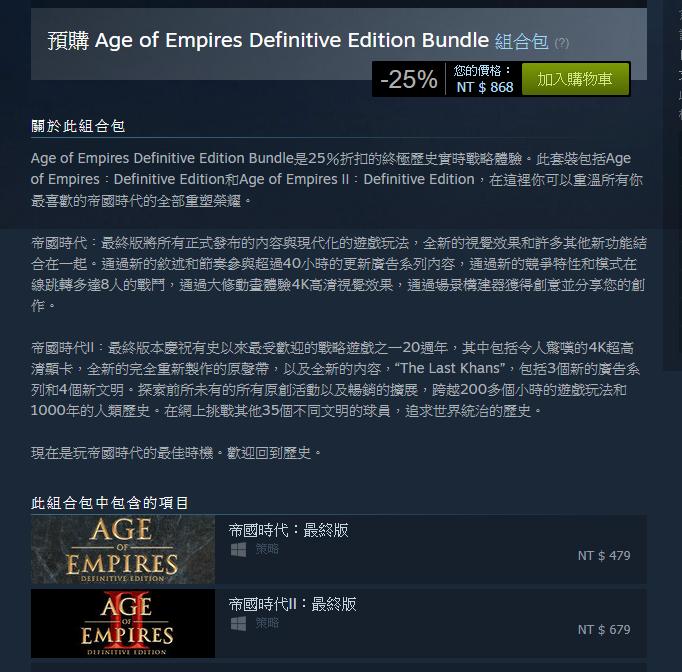
Task: Click the 組合包 bundle label link
Action: 521,42
